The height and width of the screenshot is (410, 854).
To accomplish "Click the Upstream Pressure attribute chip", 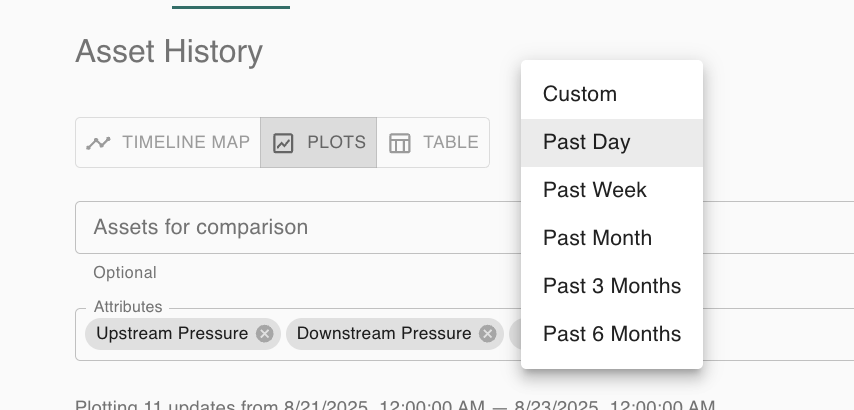I will (172, 334).
